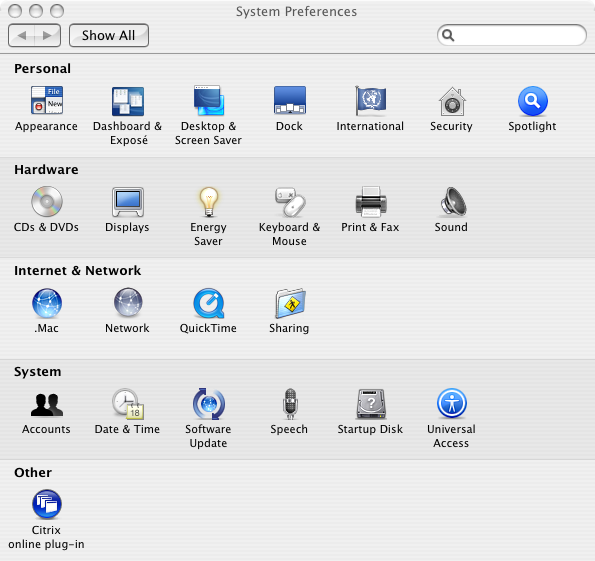
Task: Open the Network preferences icon
Action: coord(128,303)
